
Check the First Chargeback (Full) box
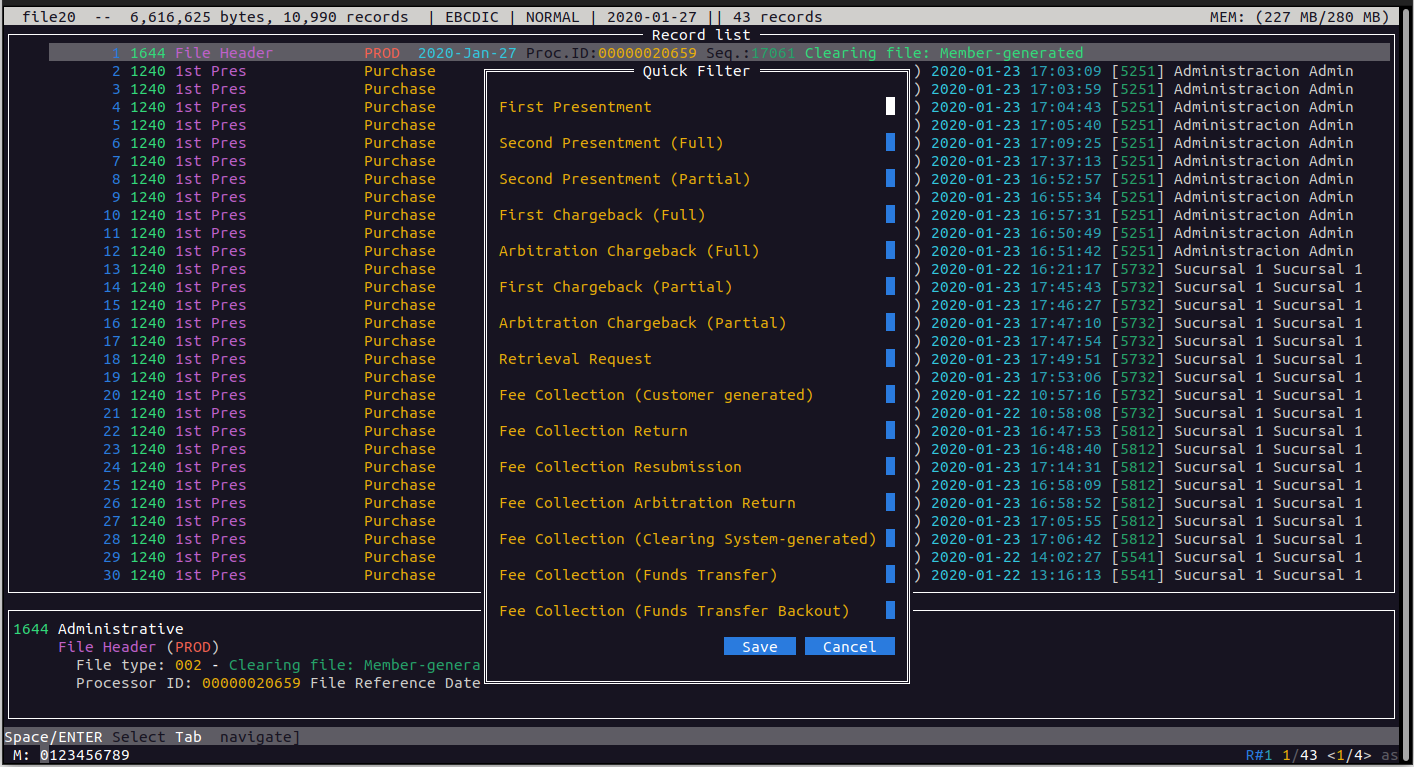[890, 215]
